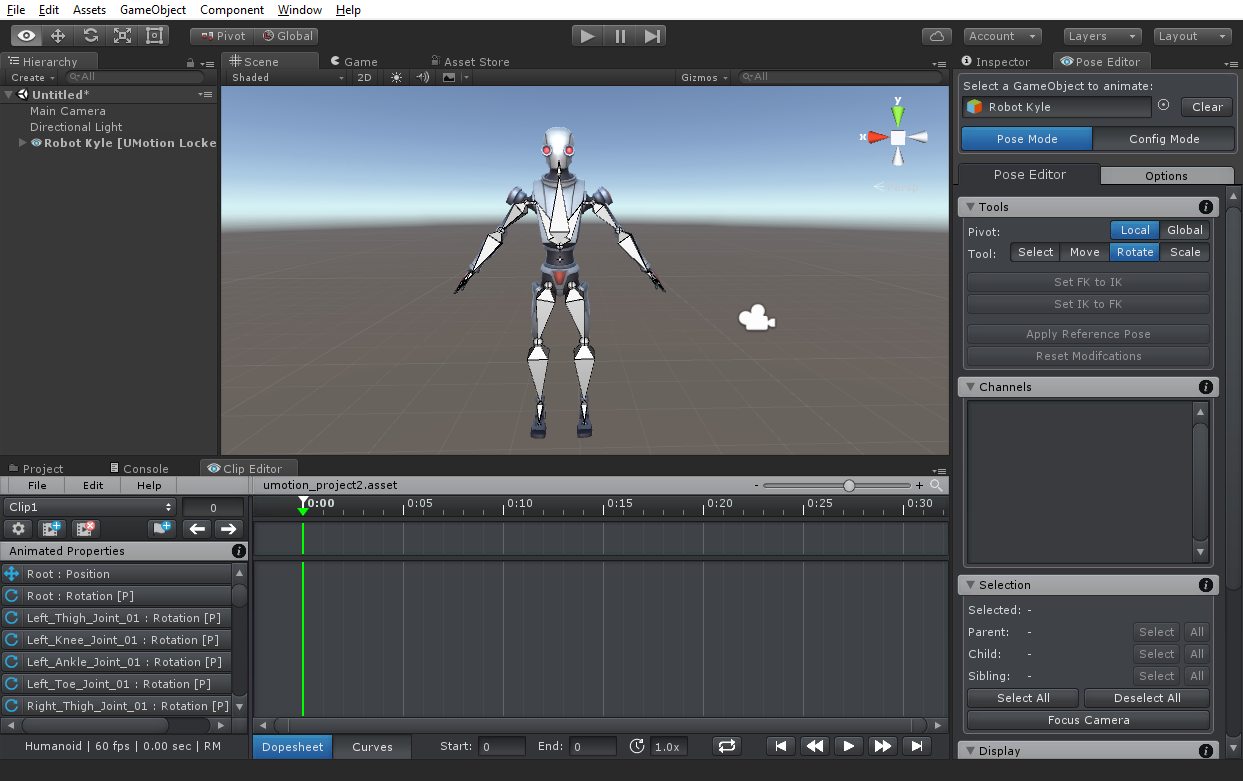This screenshot has width=1243, height=781.
Task: Open the Layout dropdown
Action: pyautogui.click(x=1193, y=36)
